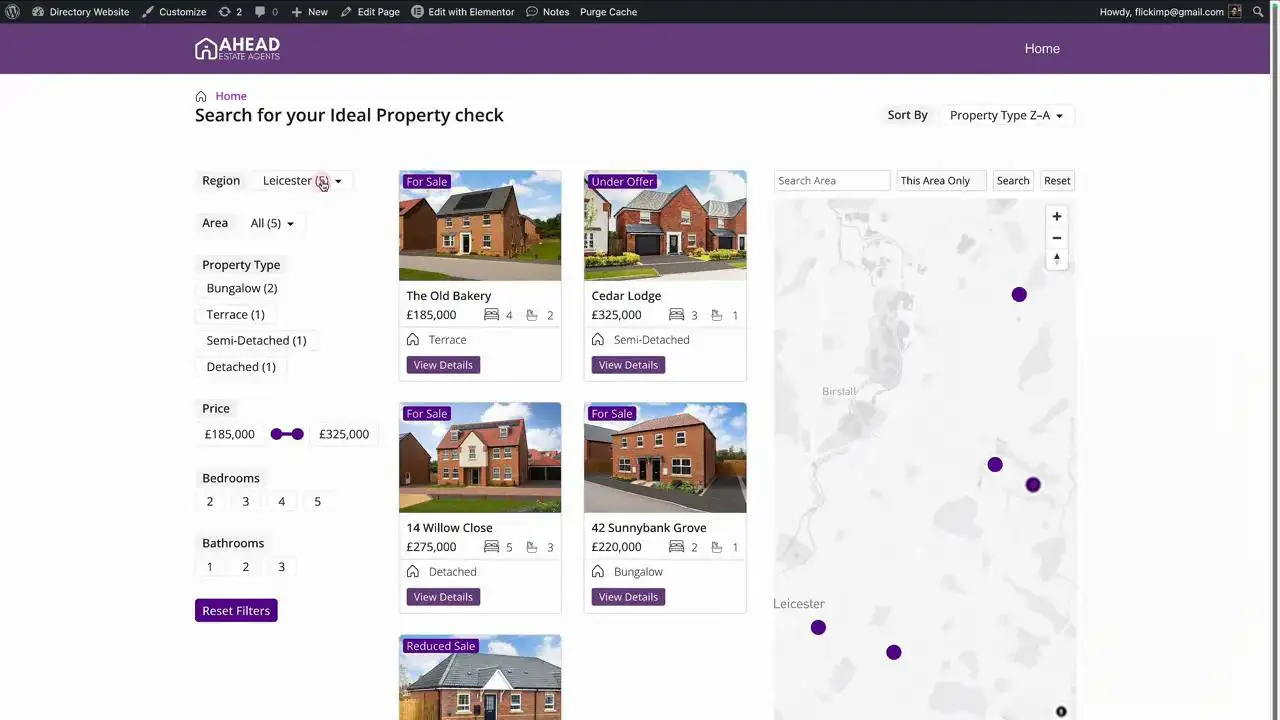
Task: Click the maximum price slider handle
Action: coord(297,434)
